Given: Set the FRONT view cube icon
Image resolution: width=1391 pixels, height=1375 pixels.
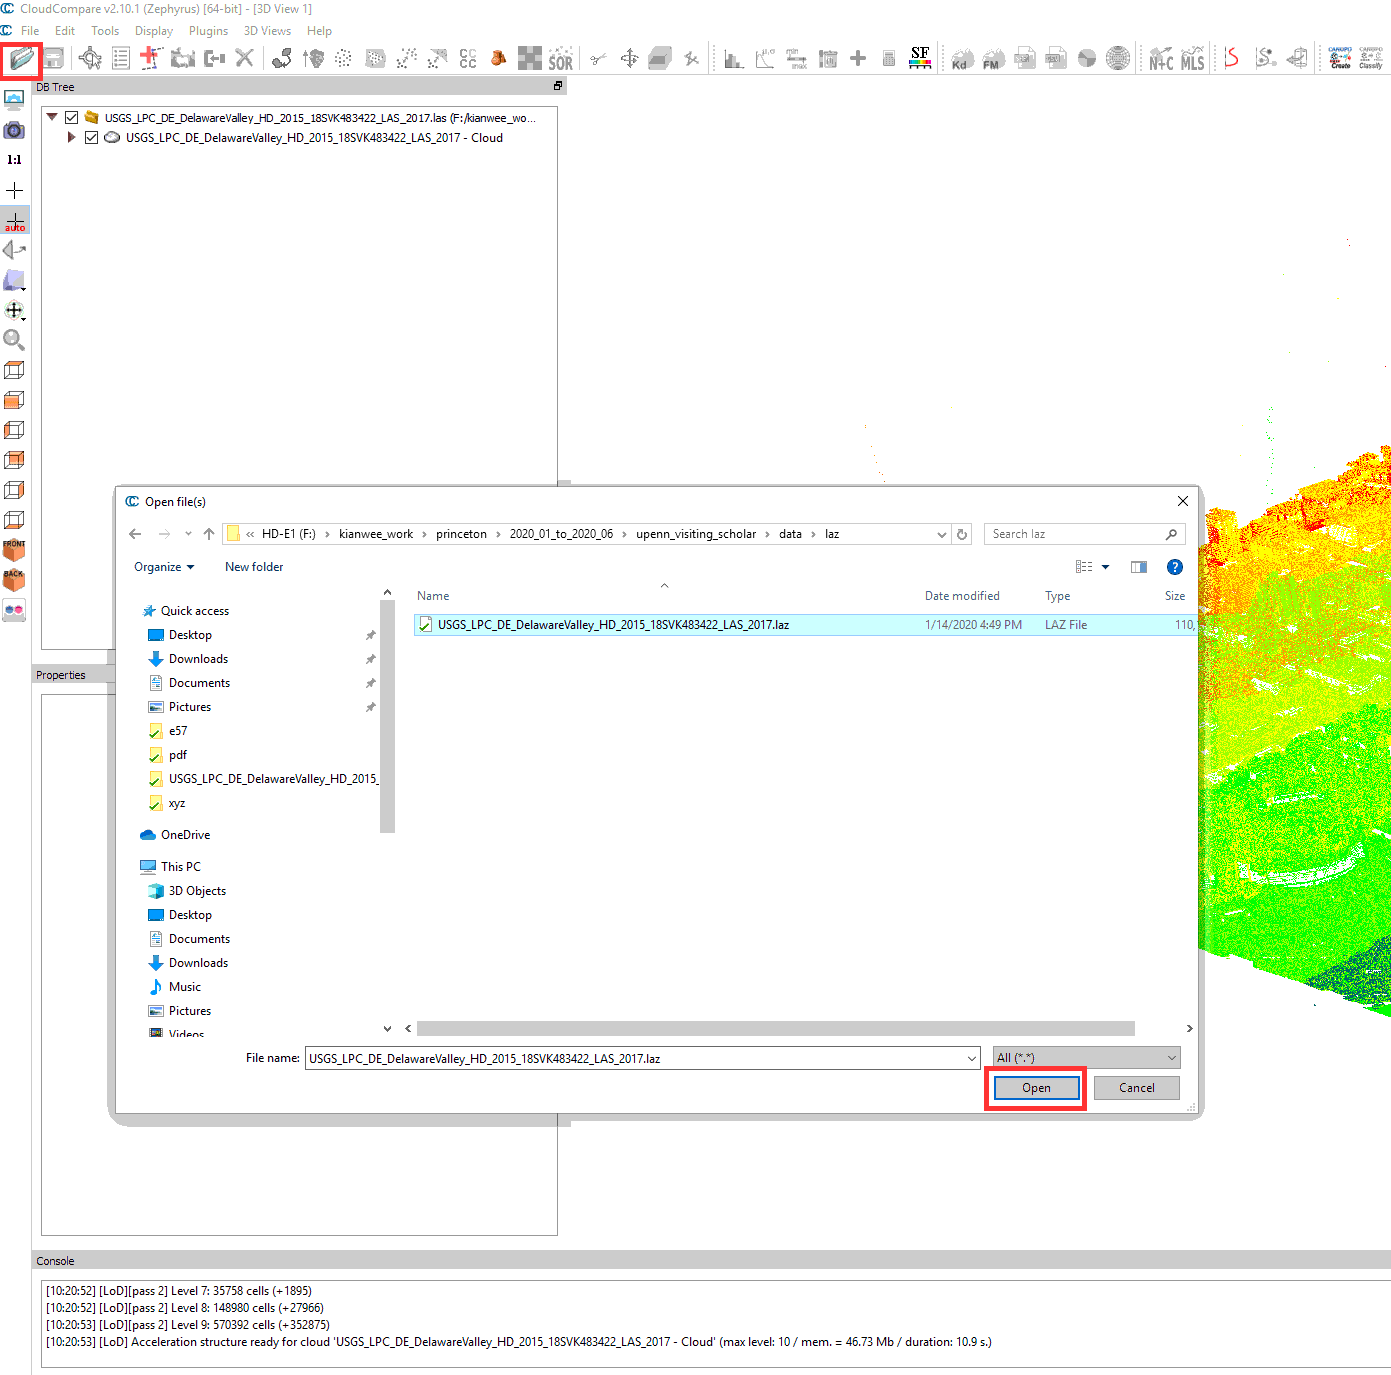Looking at the screenshot, I should pyautogui.click(x=14, y=549).
